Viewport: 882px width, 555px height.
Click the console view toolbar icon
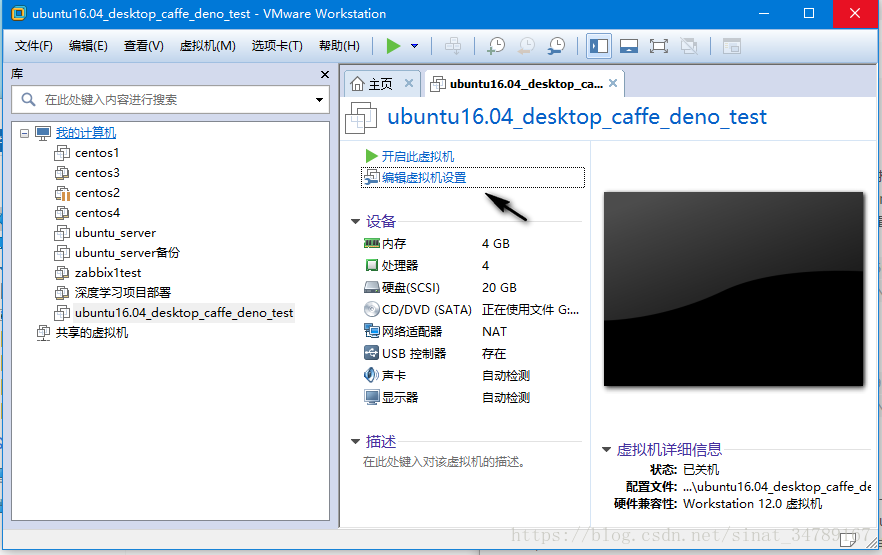coord(732,46)
